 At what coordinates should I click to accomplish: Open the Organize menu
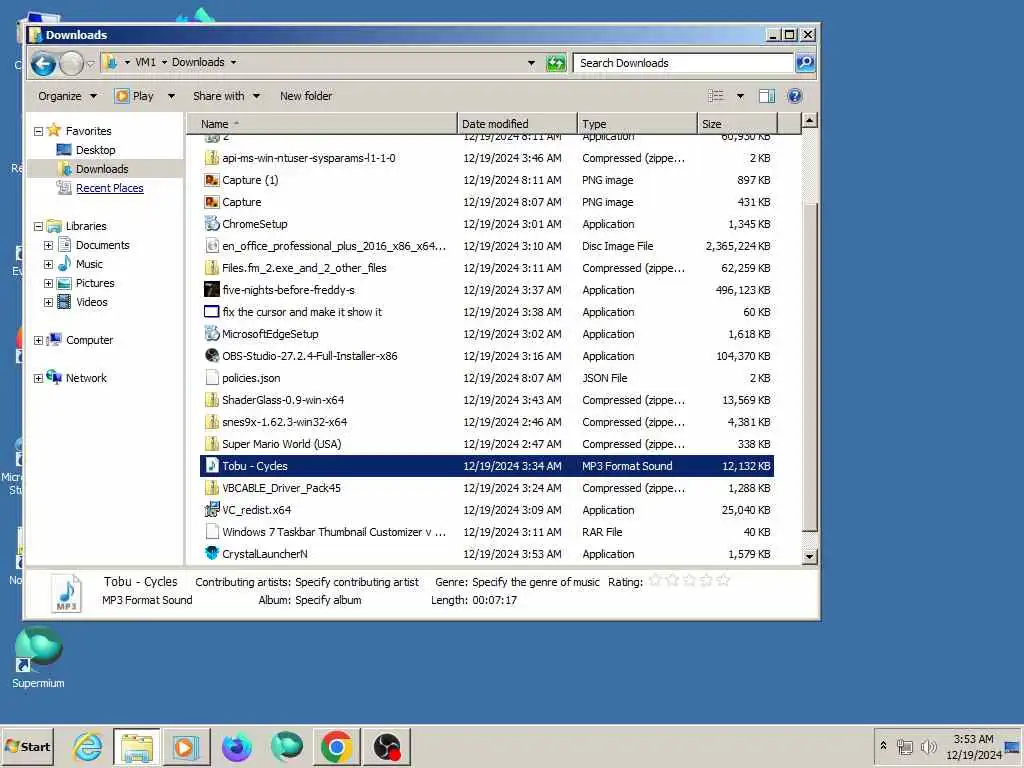[67, 96]
